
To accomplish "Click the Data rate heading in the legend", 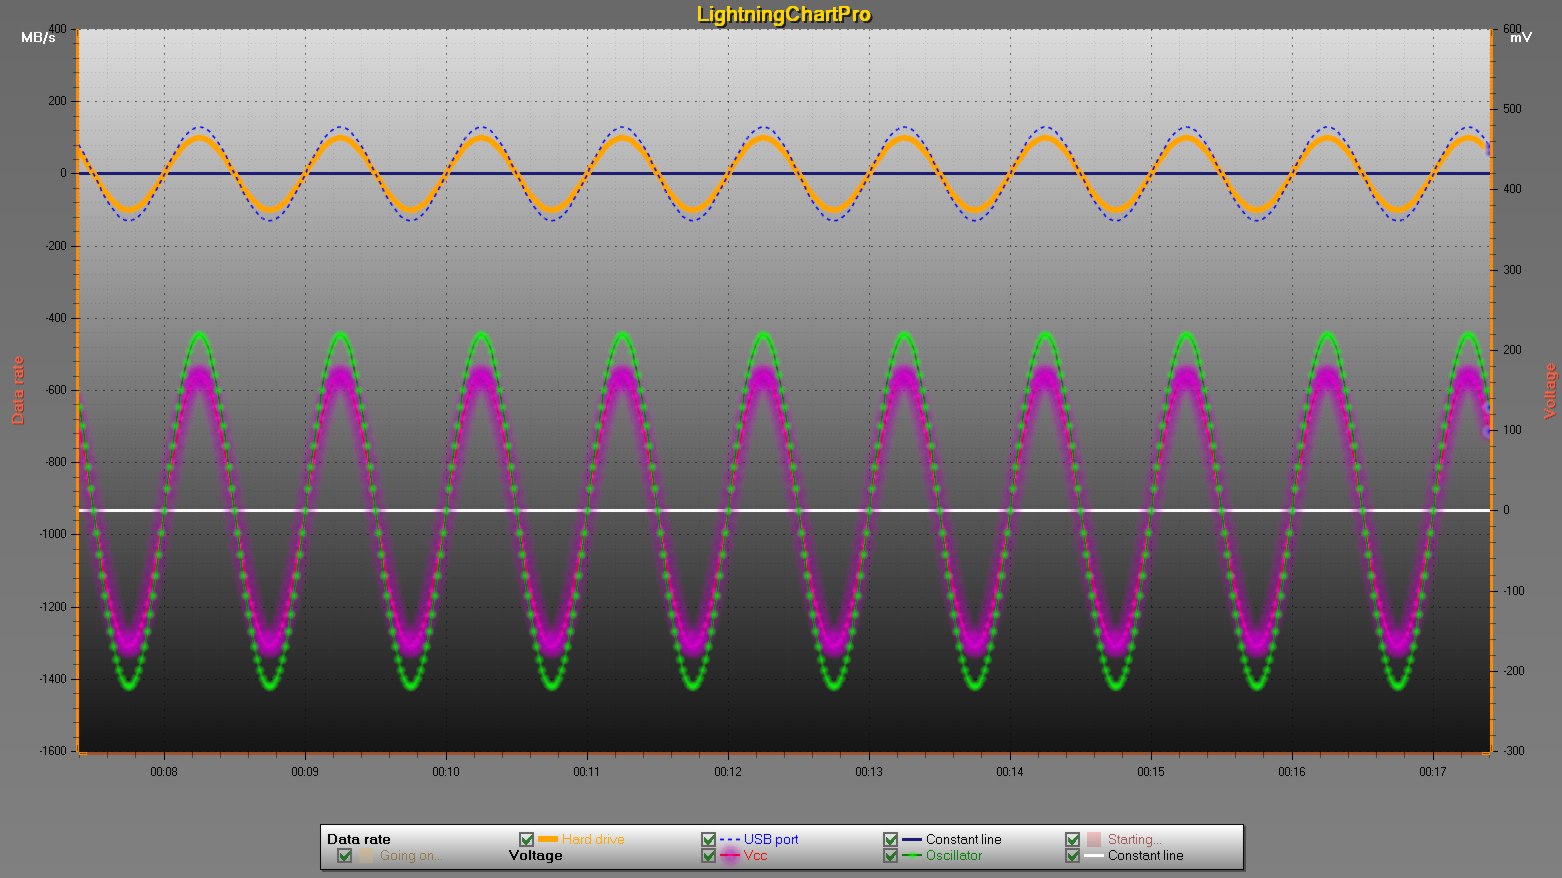I will pos(359,839).
